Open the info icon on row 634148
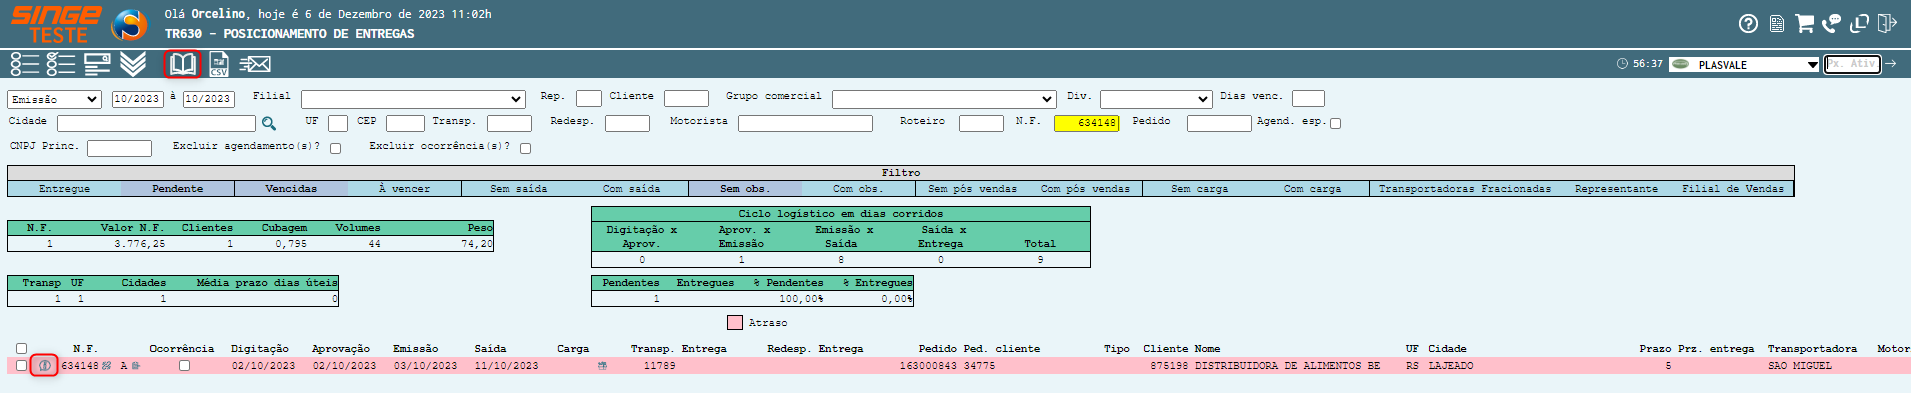Image resolution: width=1911 pixels, height=393 pixels. (x=44, y=366)
